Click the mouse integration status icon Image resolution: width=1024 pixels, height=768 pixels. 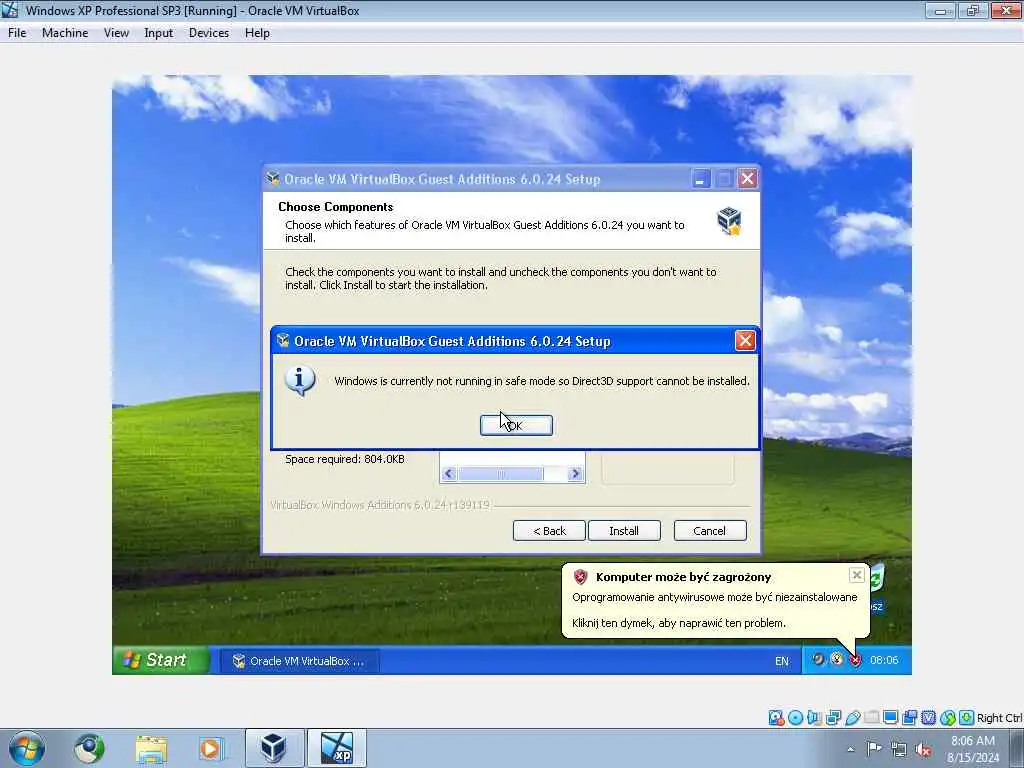[948, 718]
